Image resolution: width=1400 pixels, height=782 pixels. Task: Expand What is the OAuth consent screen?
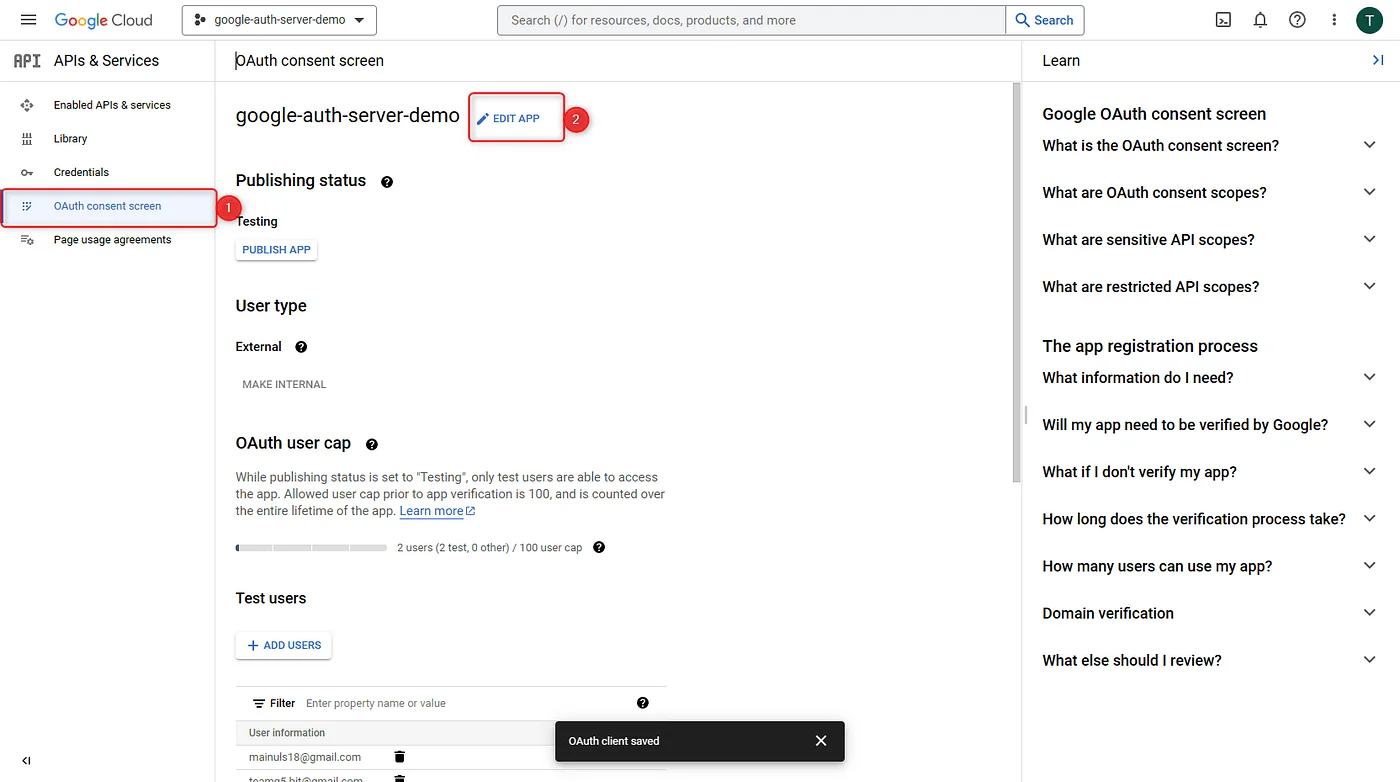(1370, 145)
